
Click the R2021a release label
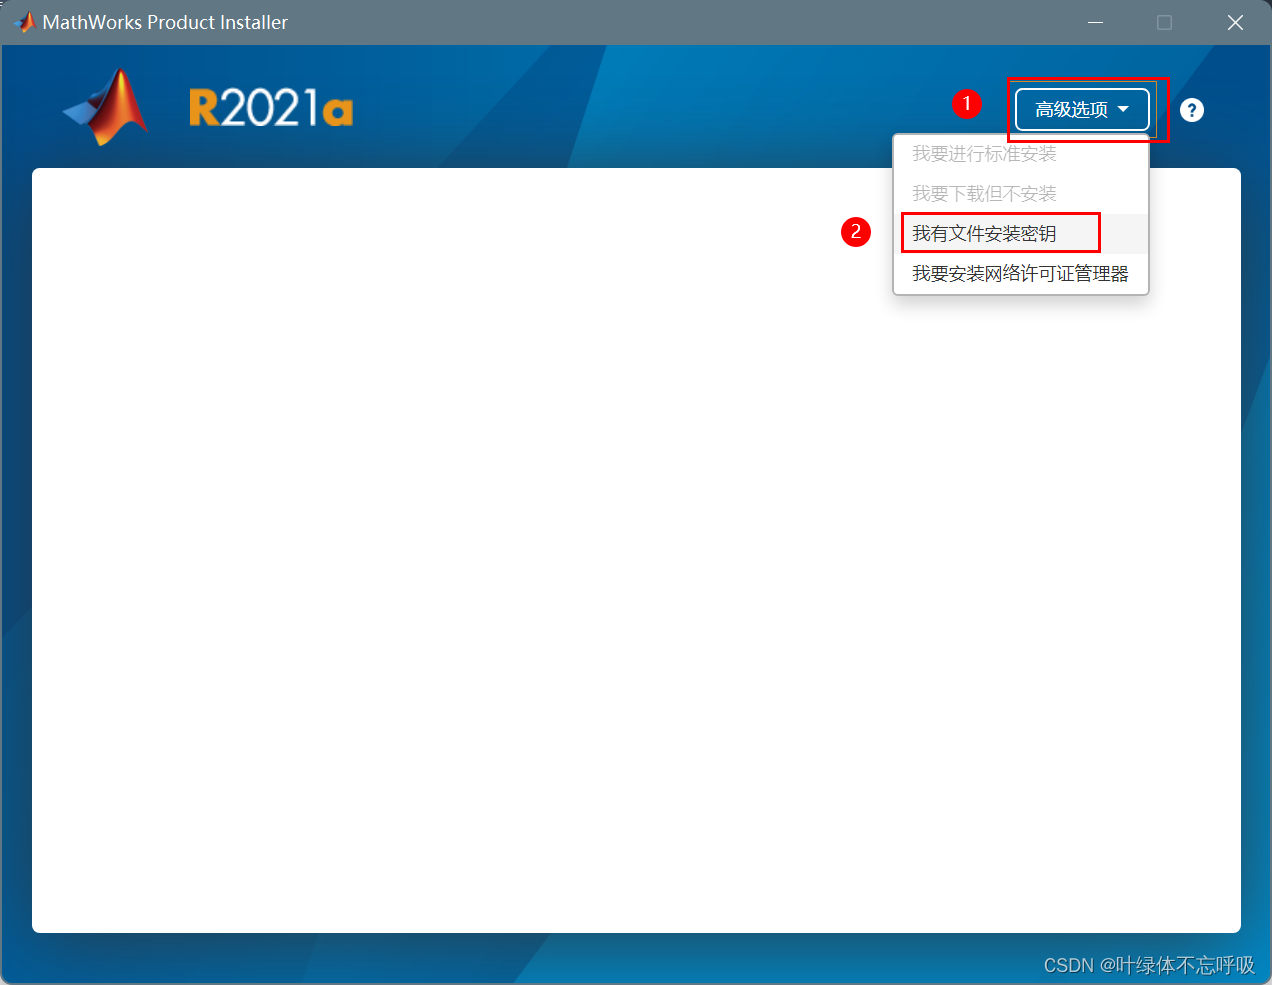tap(271, 108)
